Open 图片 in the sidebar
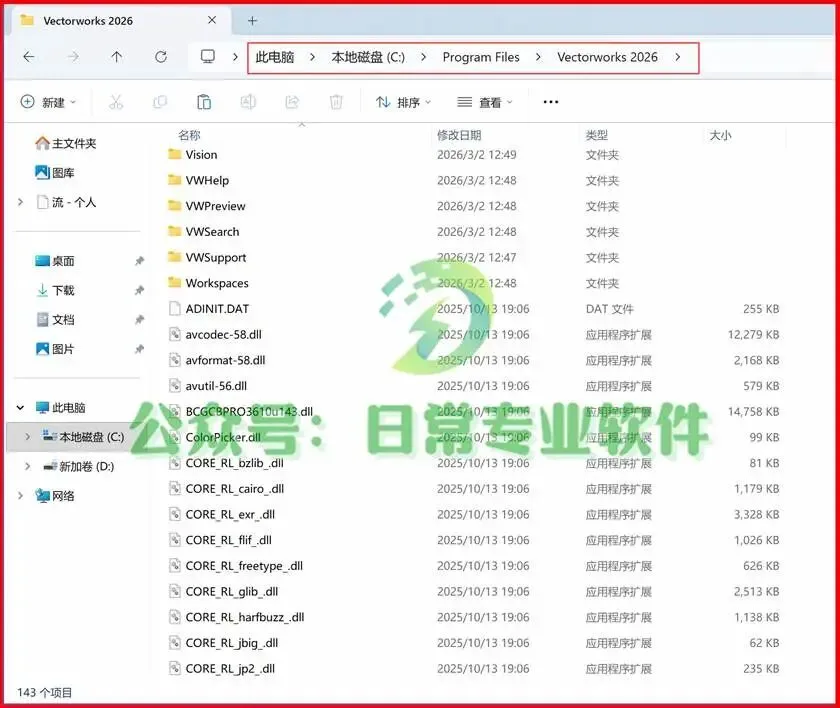This screenshot has width=840, height=708. coord(55,349)
